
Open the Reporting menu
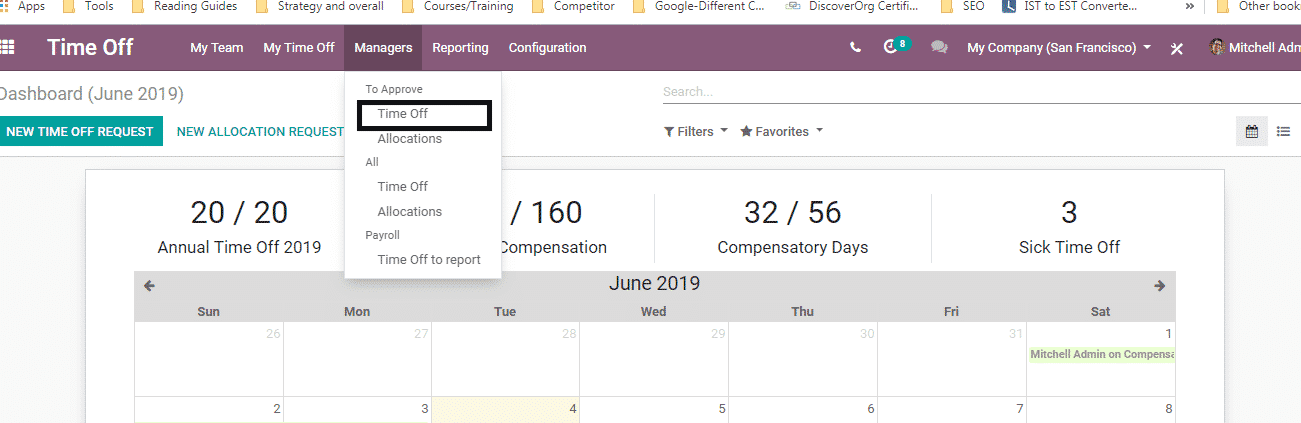(460, 47)
